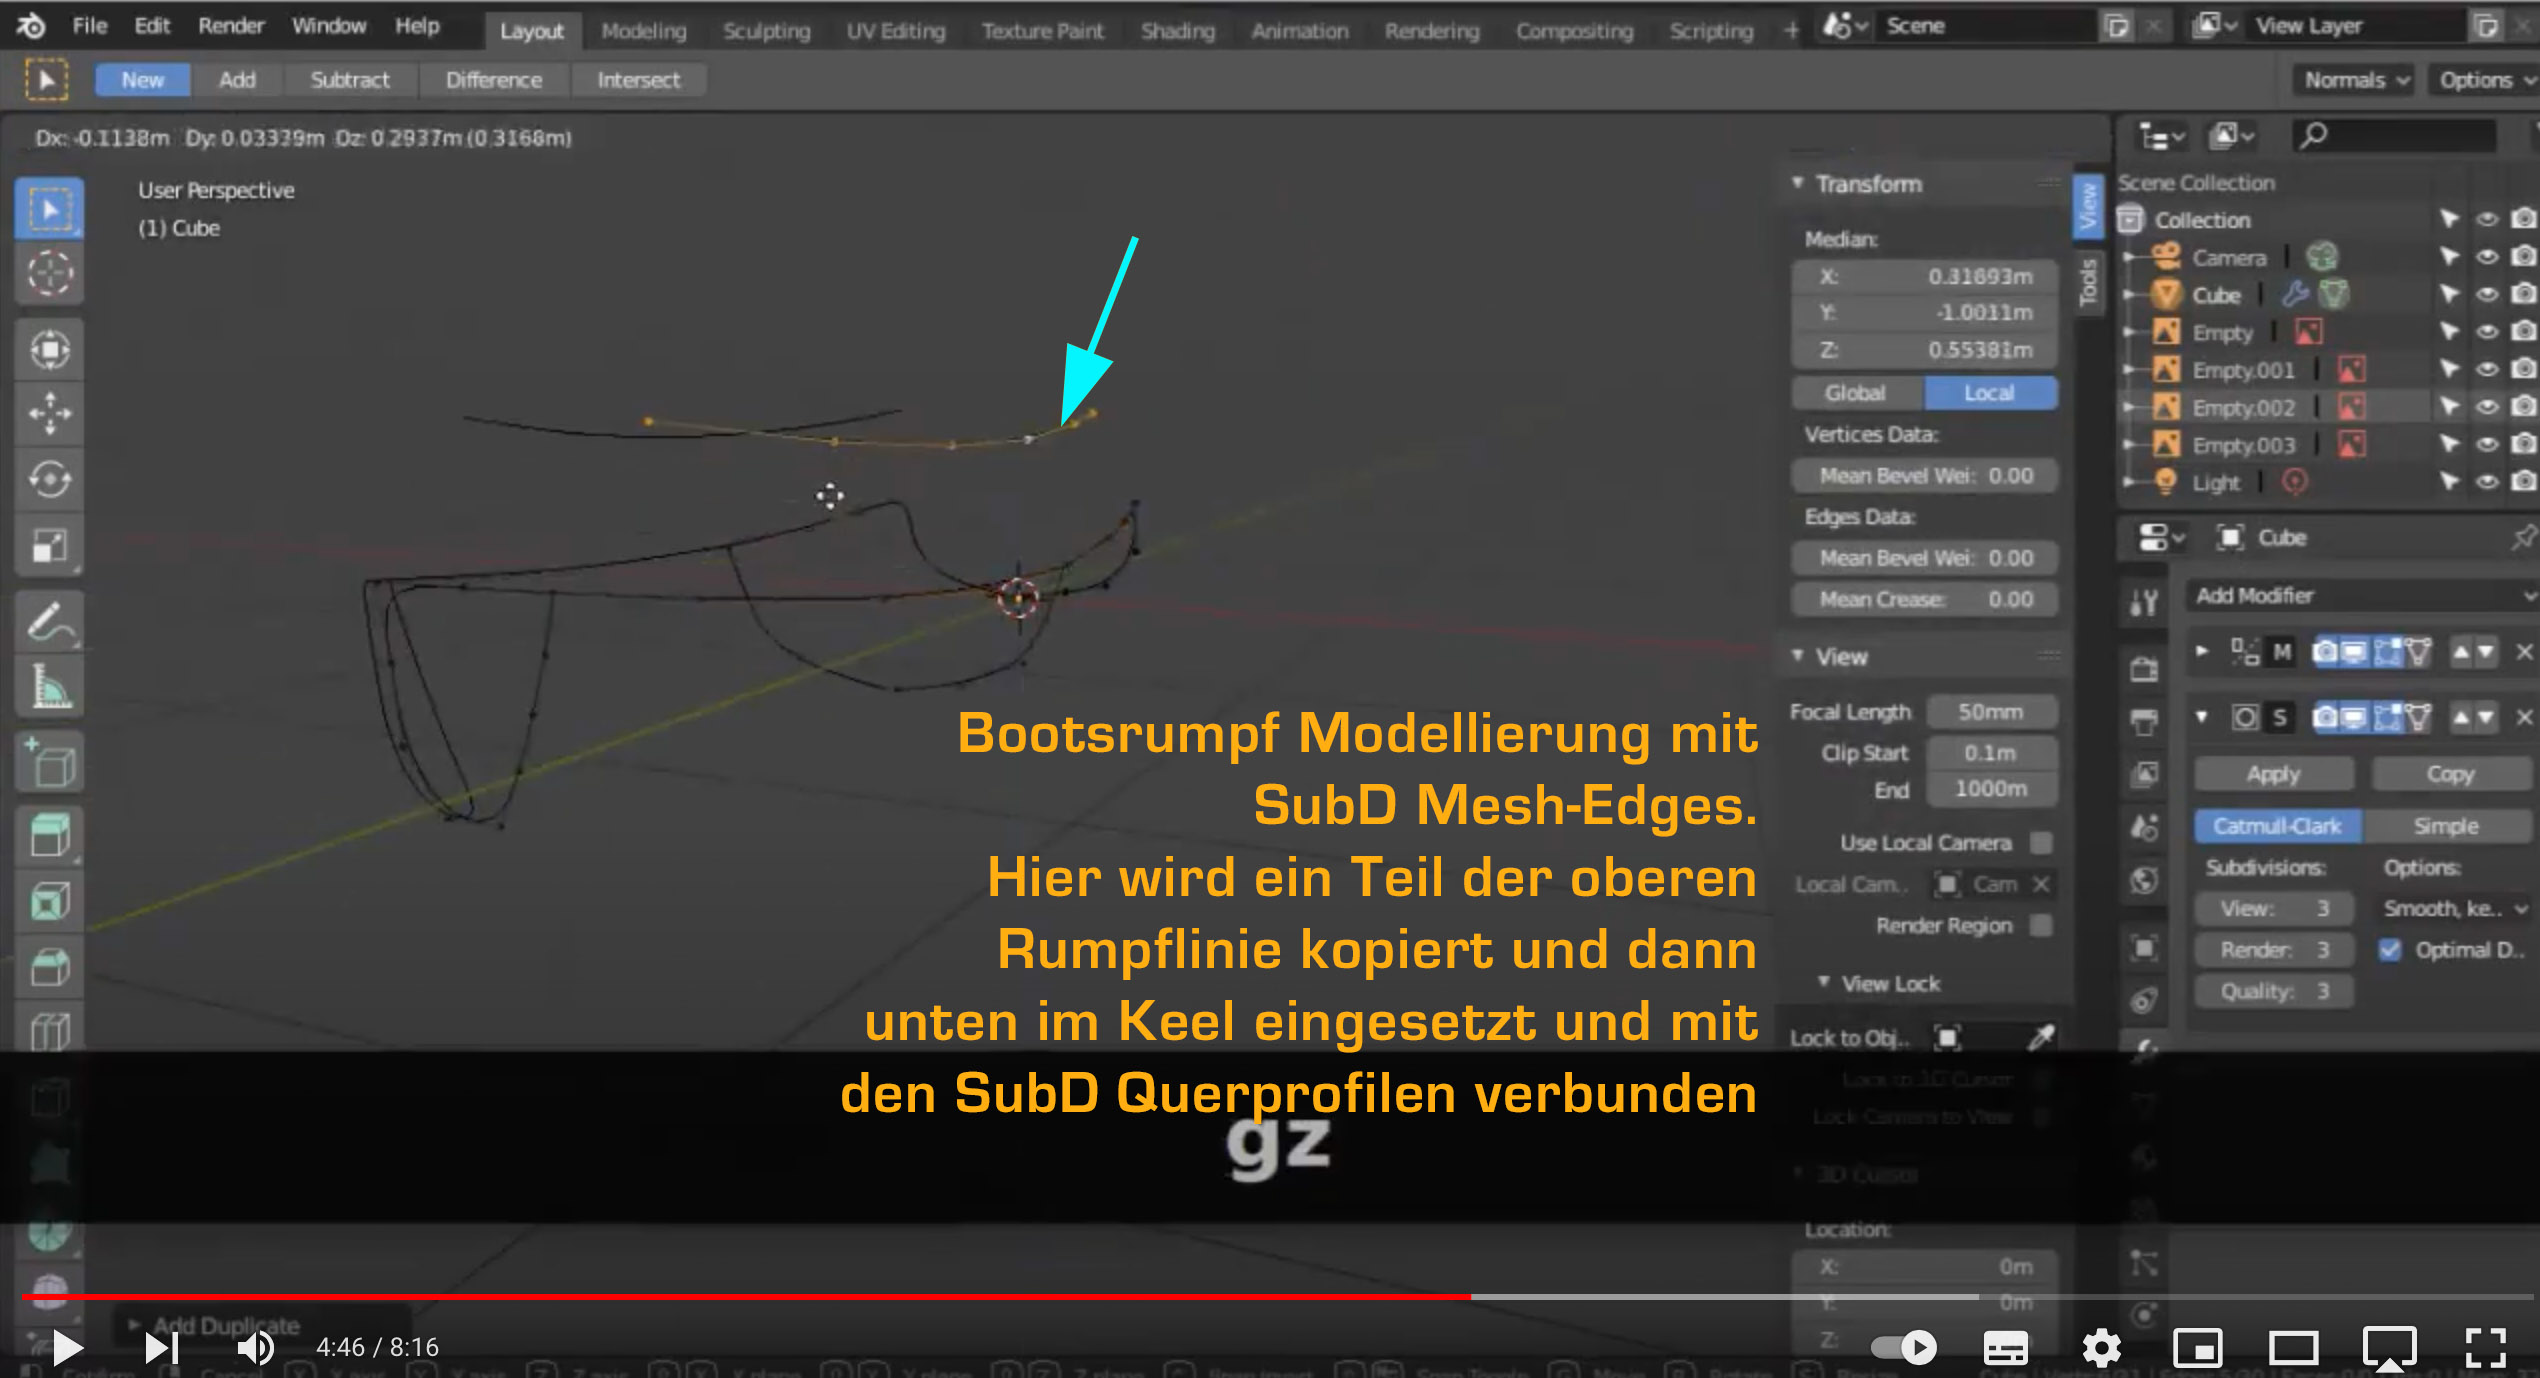Switch to the Sculpting workspace tab

point(766,31)
